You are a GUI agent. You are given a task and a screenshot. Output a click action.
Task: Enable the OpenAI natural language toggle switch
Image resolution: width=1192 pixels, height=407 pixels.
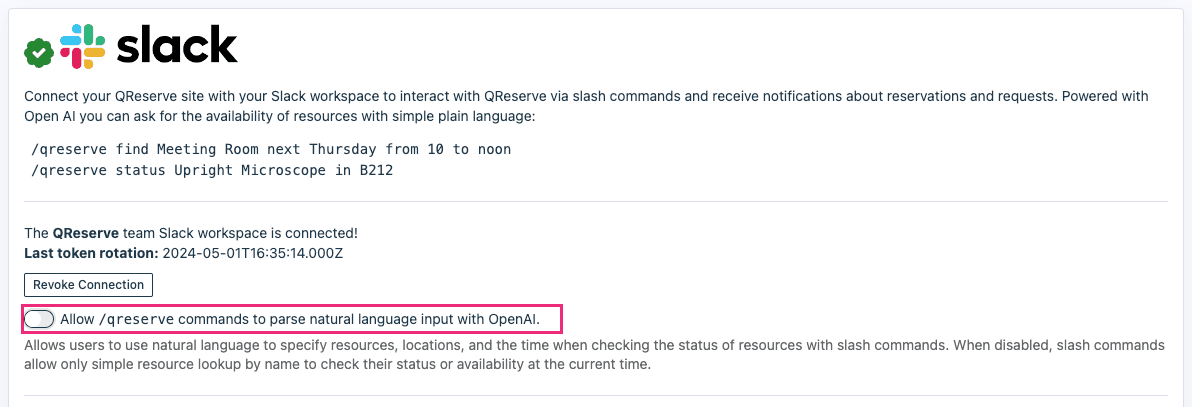pos(39,319)
